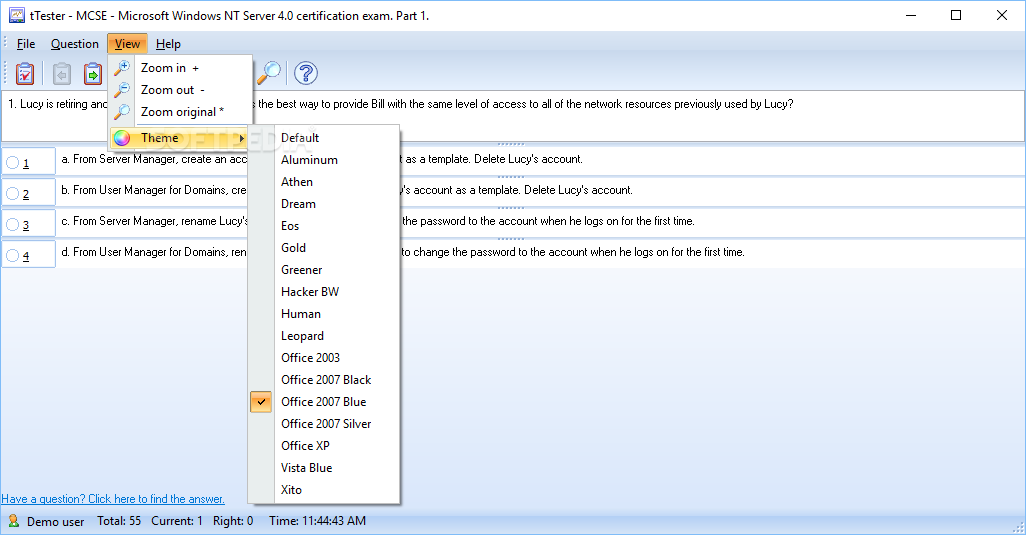Click the next question green arrow icon
The width and height of the screenshot is (1026, 535).
tap(93, 73)
